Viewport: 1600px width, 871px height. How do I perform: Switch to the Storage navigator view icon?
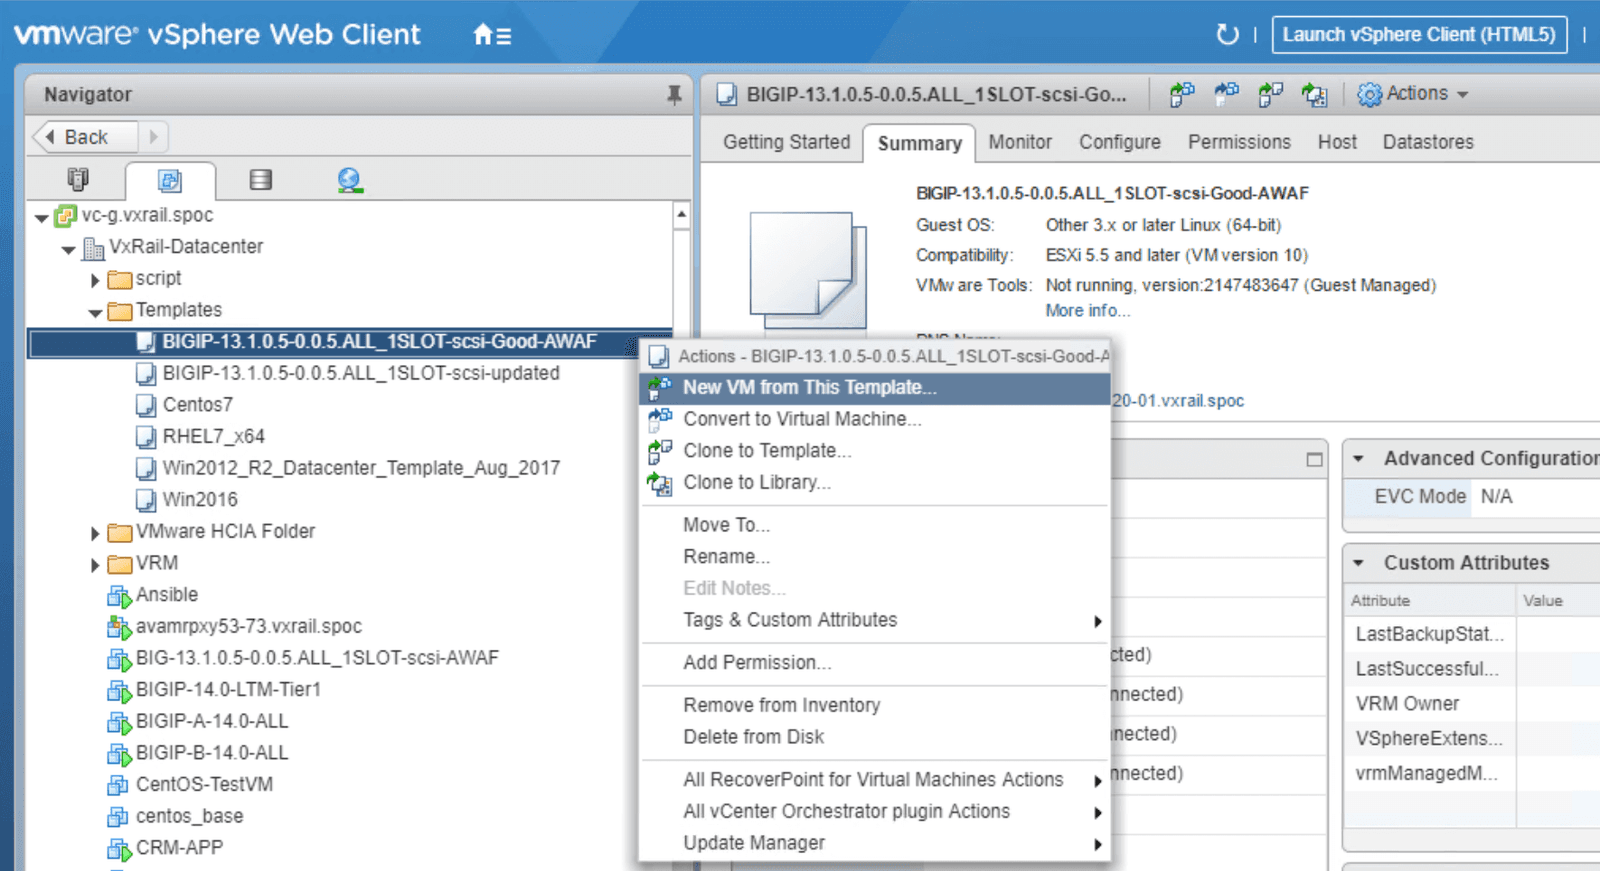point(260,180)
